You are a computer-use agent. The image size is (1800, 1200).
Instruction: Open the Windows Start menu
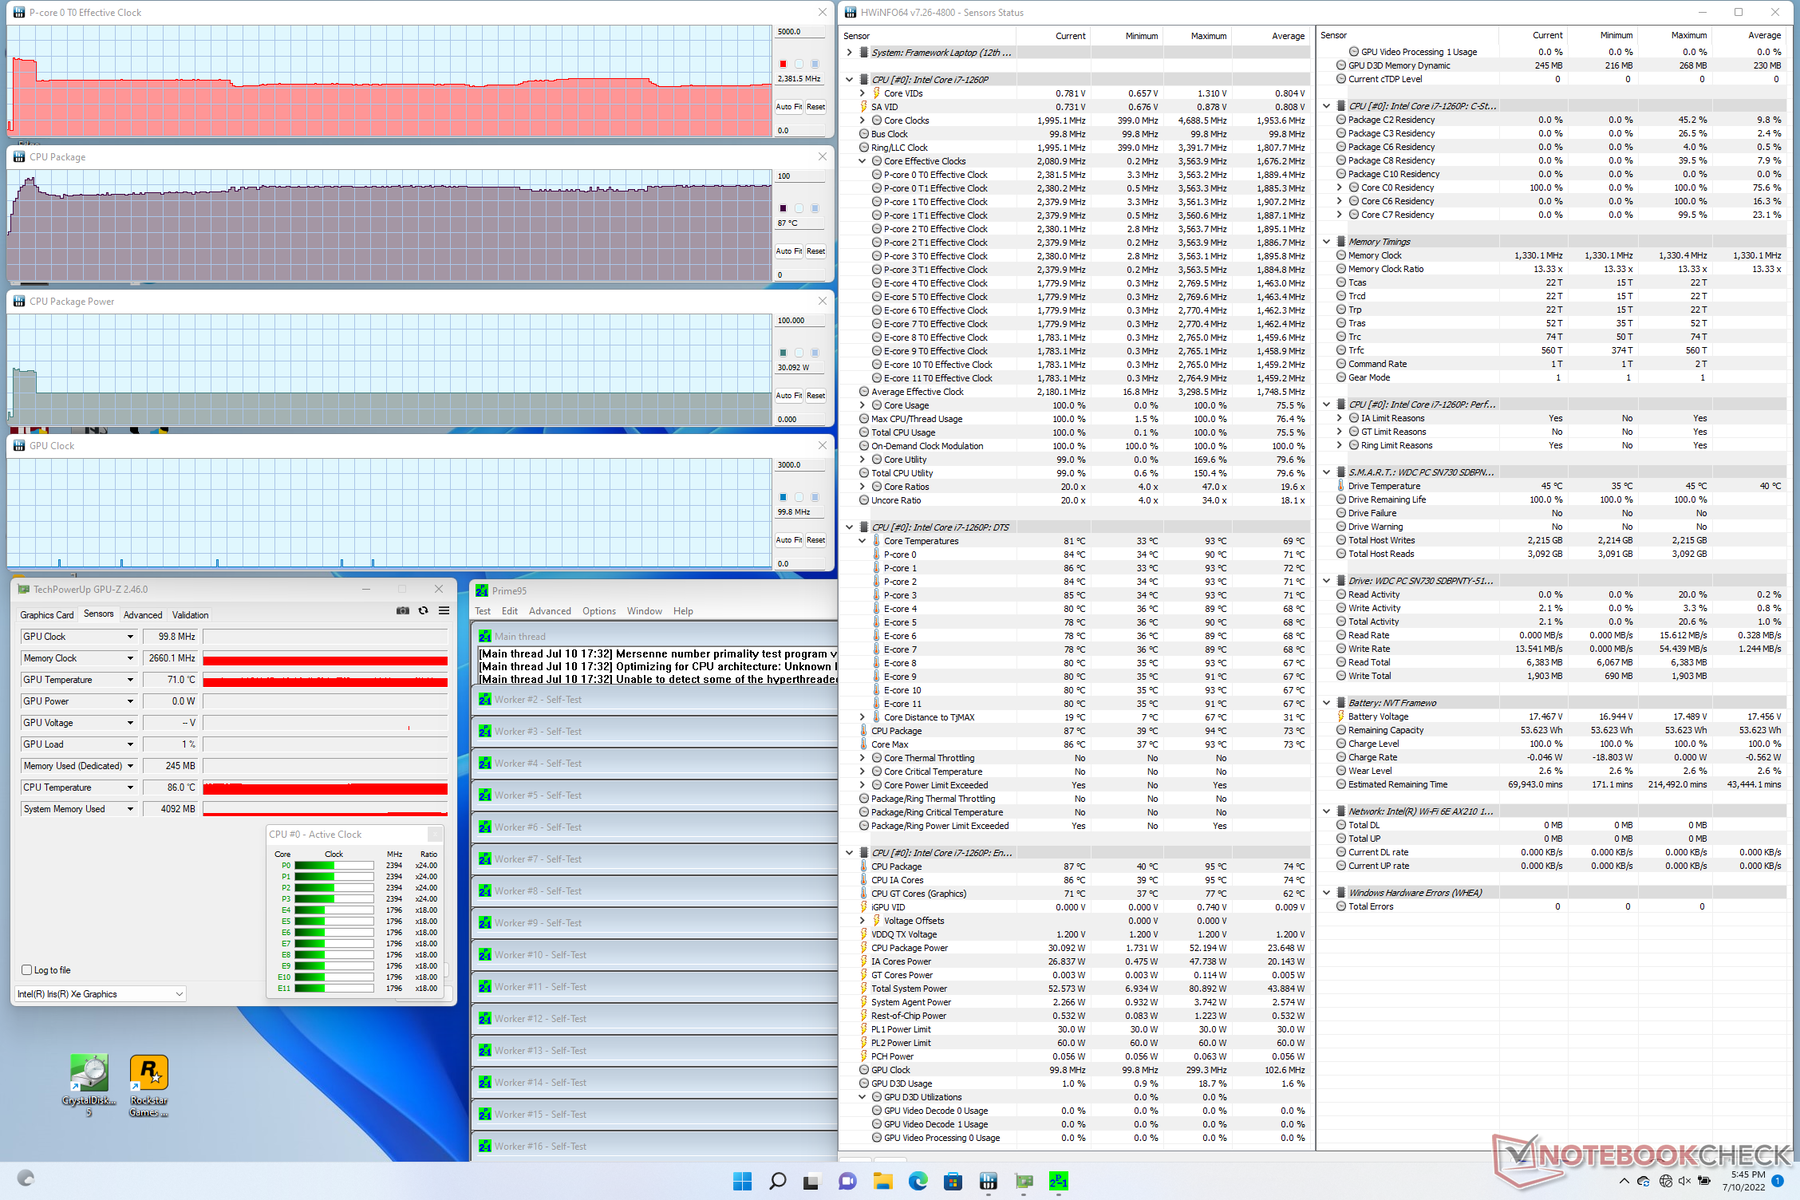click(x=742, y=1181)
